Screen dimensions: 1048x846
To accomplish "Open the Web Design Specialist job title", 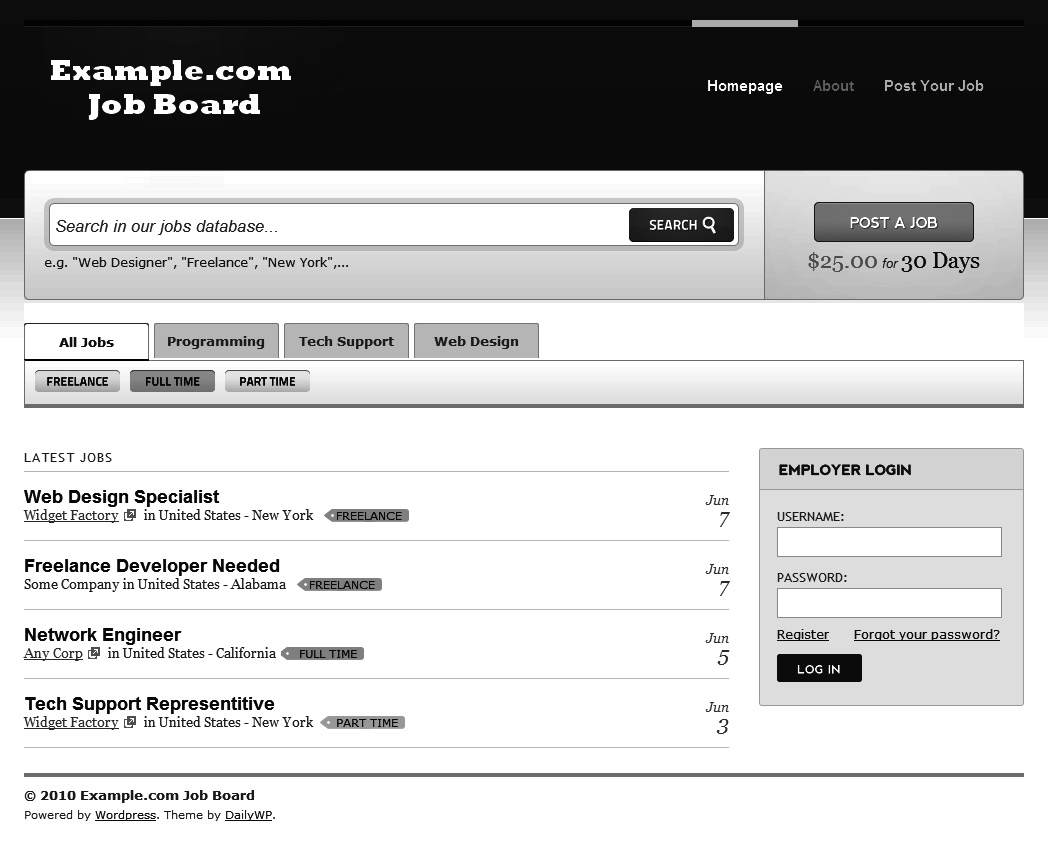I will click(x=122, y=497).
